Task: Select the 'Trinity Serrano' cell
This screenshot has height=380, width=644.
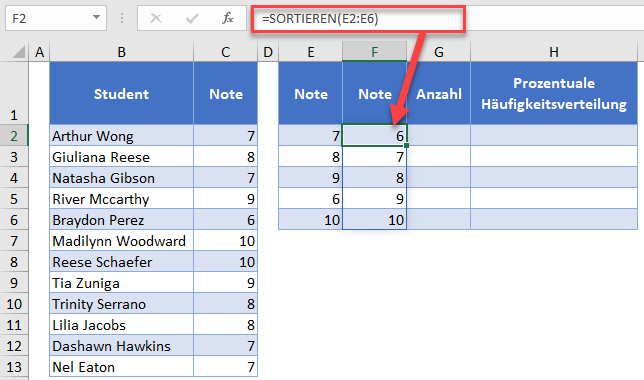Action: point(122,304)
